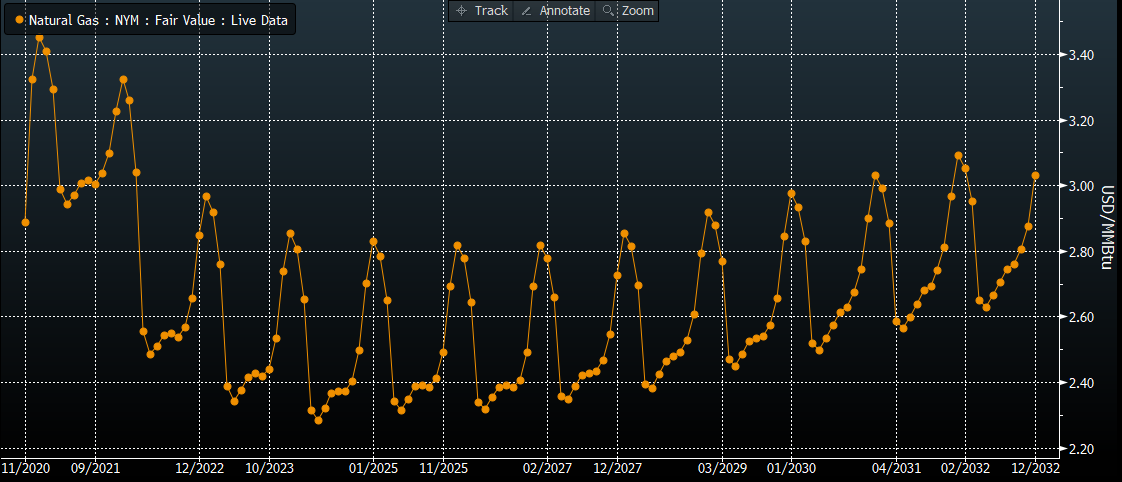Image resolution: width=1122 pixels, height=482 pixels.
Task: Click the 12/2022 x-axis date label
Action: pos(200,467)
